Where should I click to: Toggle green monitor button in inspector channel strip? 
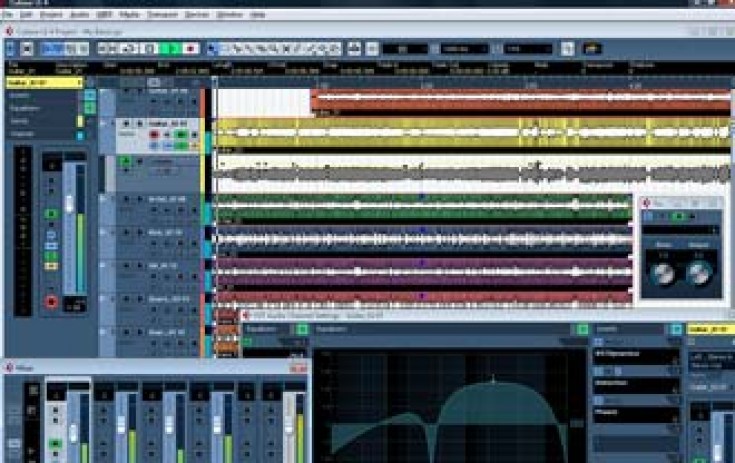pos(51,214)
